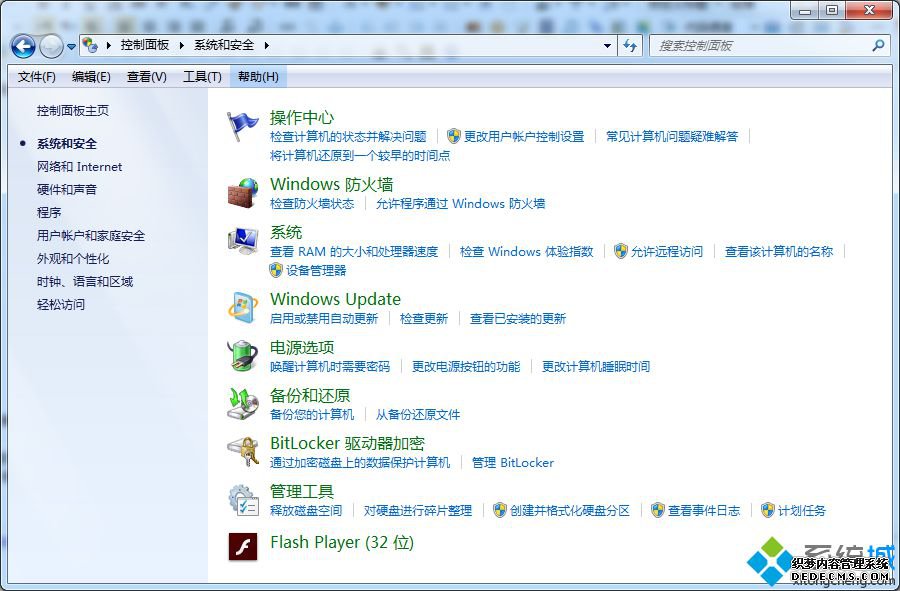Viewport: 900px width, 591px height.
Task: Click 启用或禁用自动更新 link
Action: click(x=324, y=318)
